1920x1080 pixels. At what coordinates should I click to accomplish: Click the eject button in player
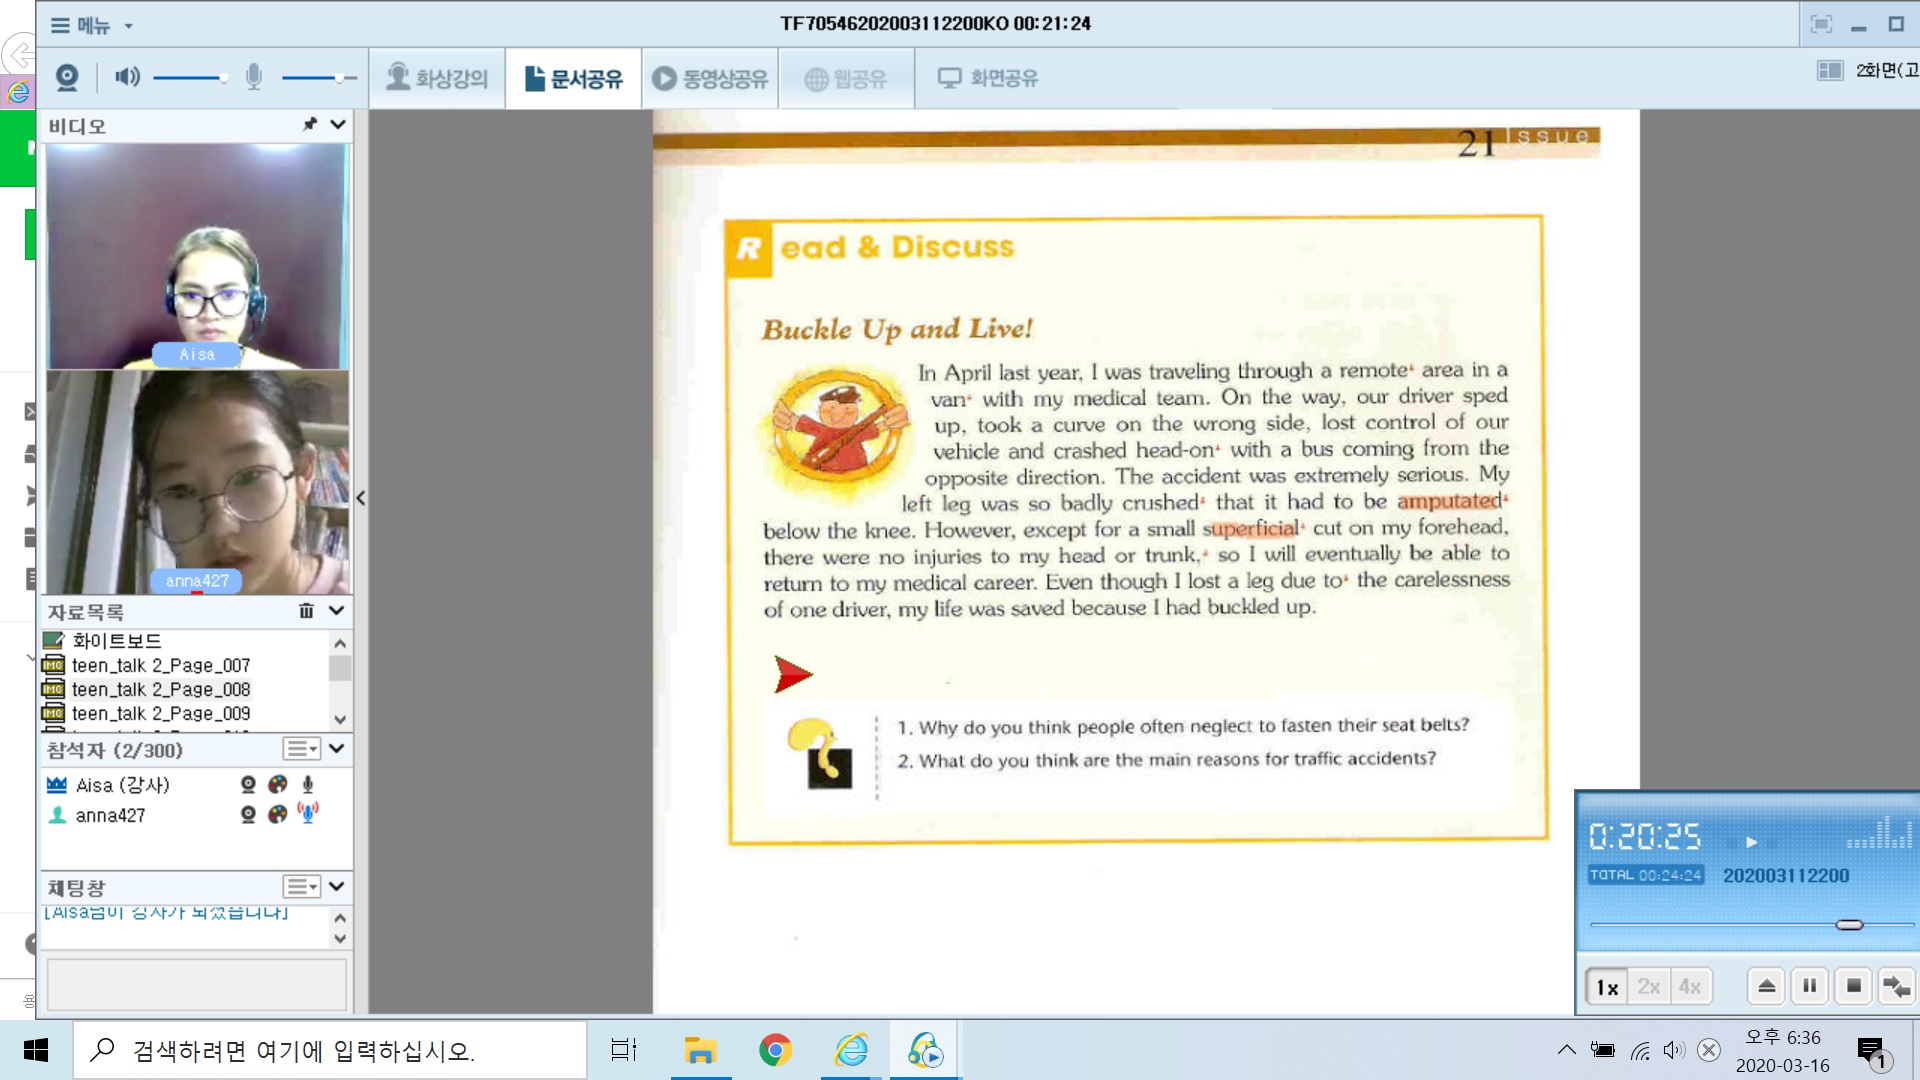tap(1766, 986)
